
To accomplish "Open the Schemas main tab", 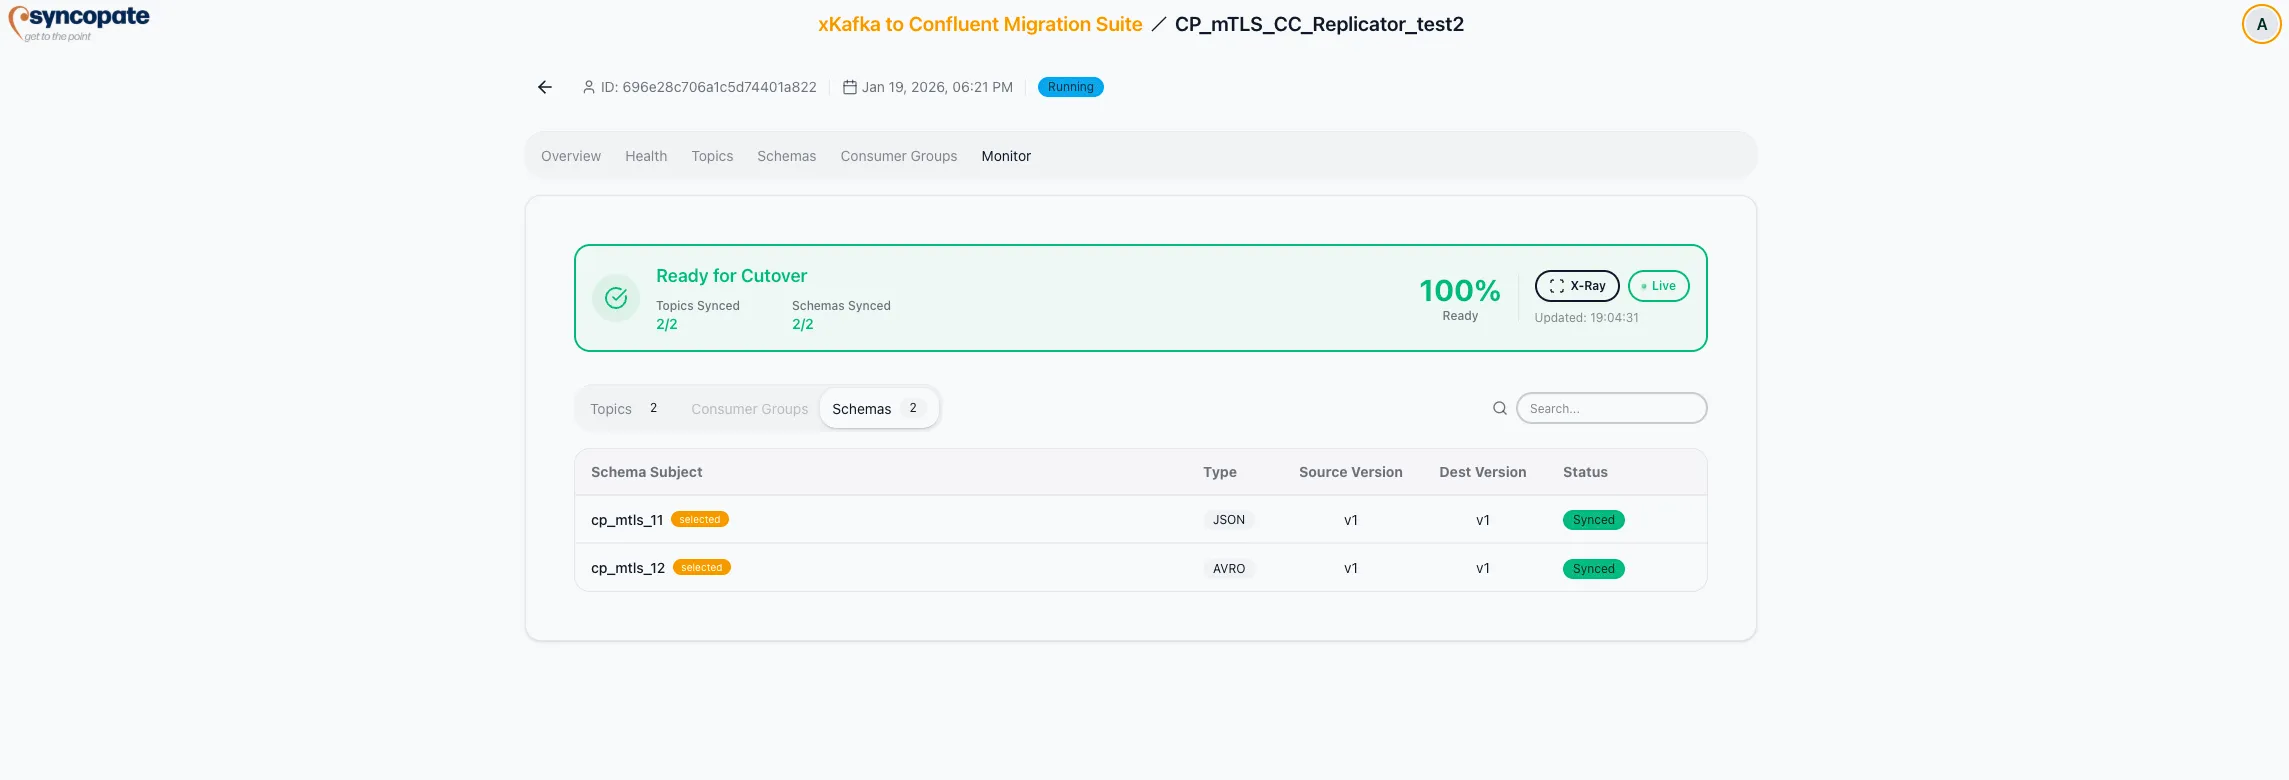I will (x=787, y=156).
